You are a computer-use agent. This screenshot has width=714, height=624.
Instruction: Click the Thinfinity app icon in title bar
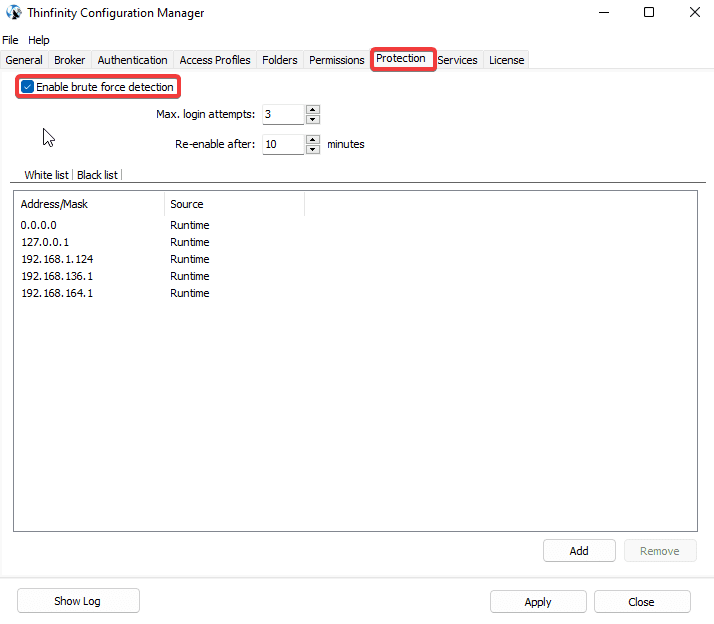[x=14, y=12]
